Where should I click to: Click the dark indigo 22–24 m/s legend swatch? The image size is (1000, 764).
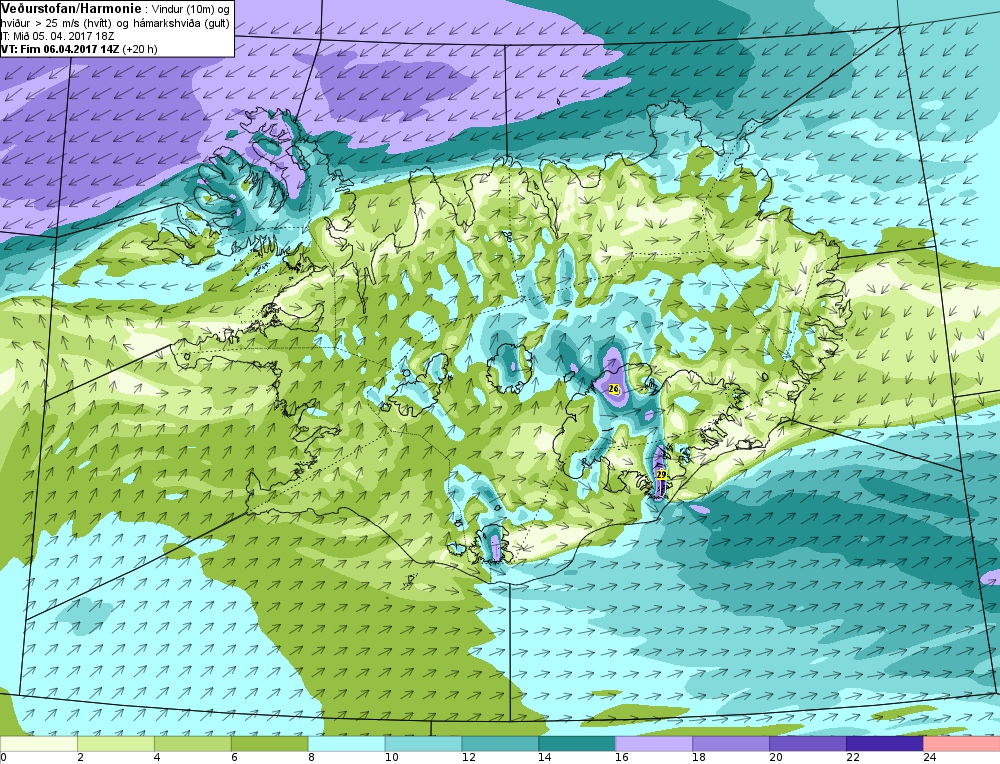pos(885,744)
